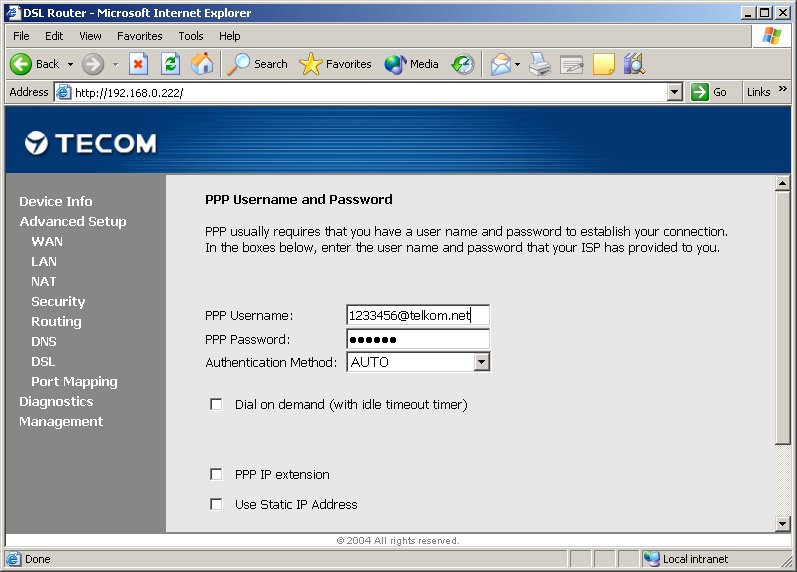Click the Print icon
Image resolution: width=797 pixels, height=572 pixels.
tap(540, 64)
